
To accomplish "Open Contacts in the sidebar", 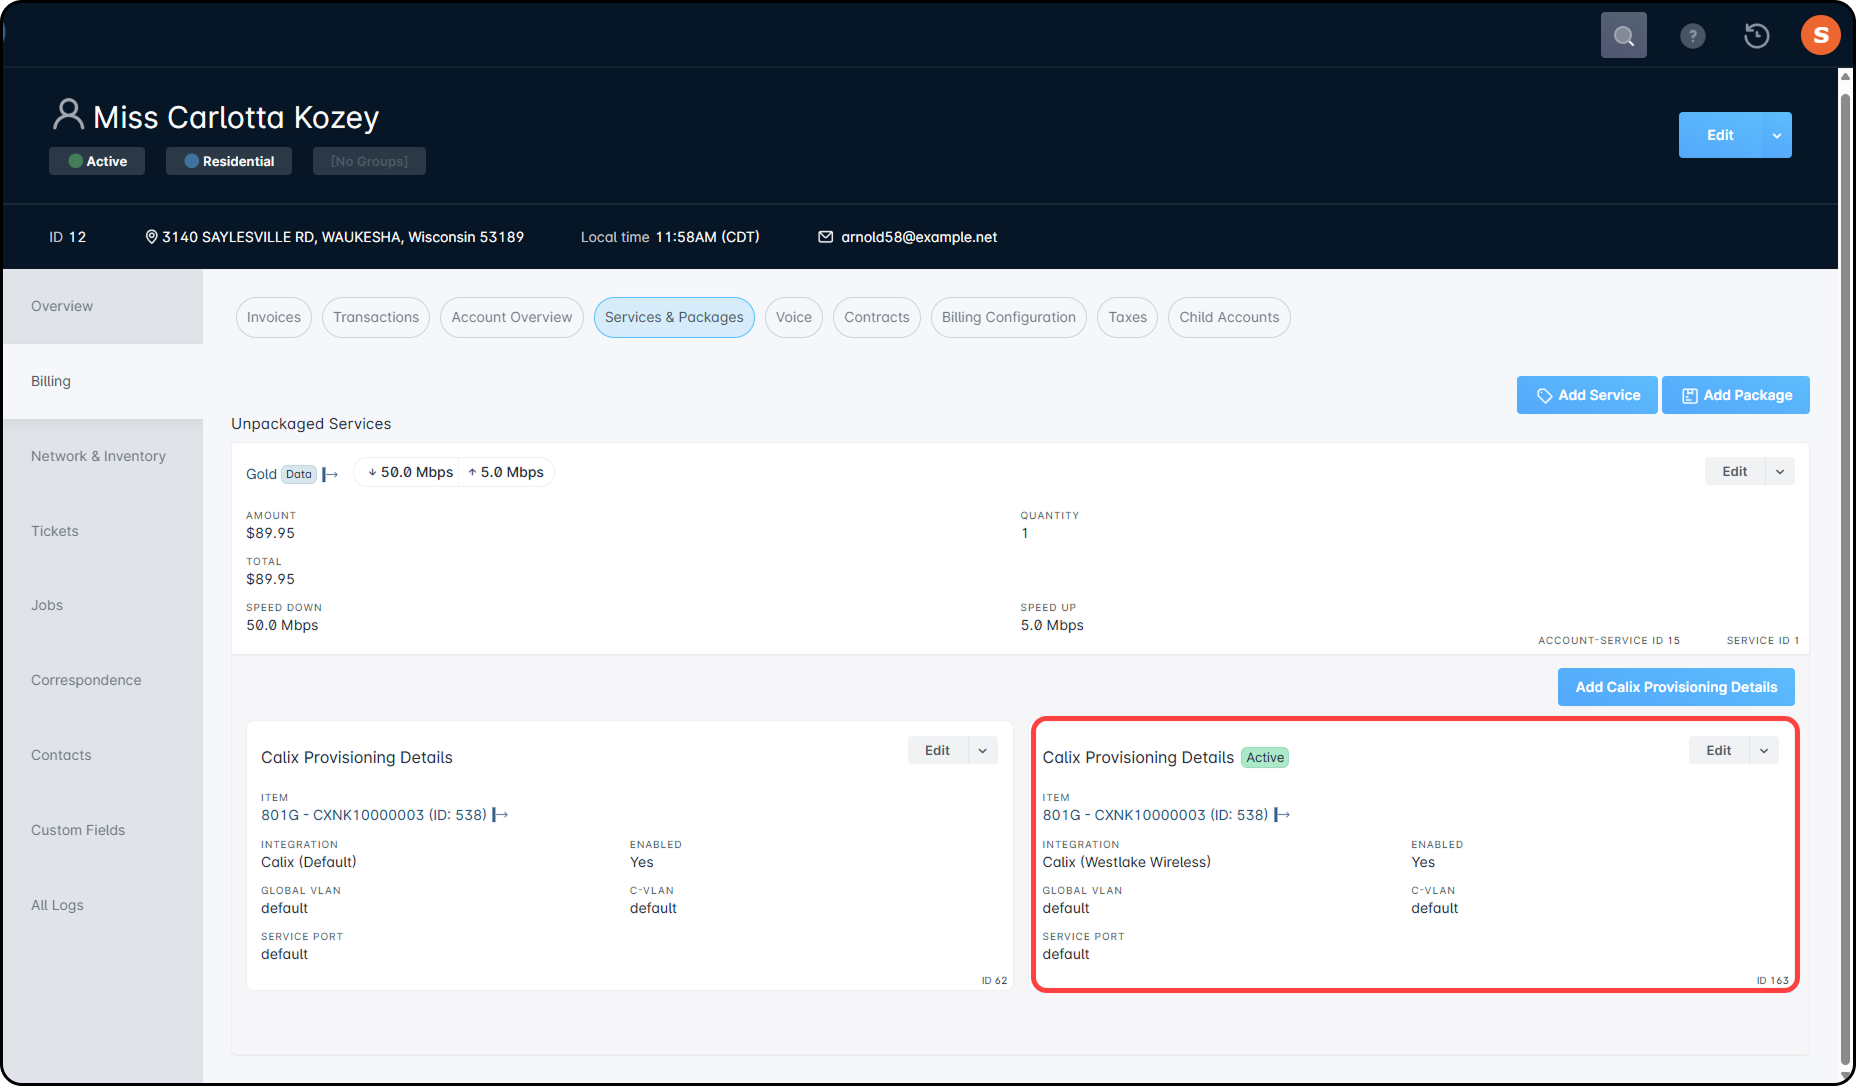I will pyautogui.click(x=102, y=755).
